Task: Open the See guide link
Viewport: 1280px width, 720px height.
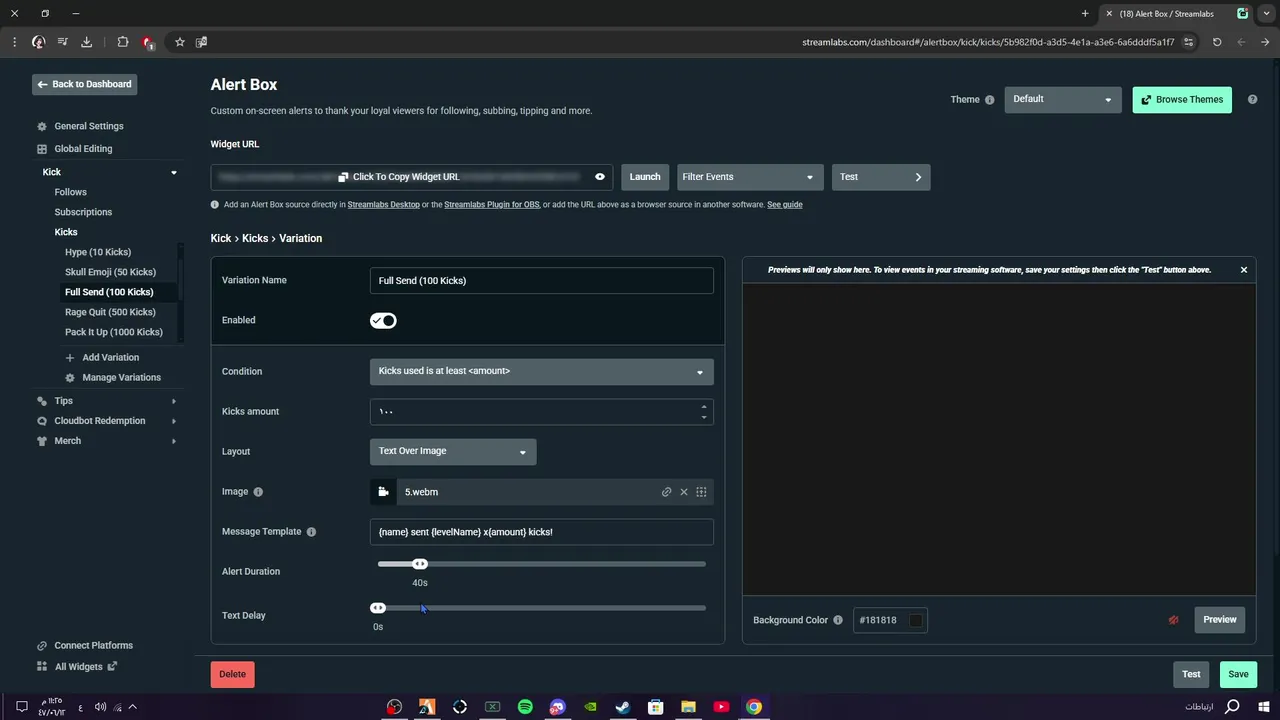Action: click(785, 205)
